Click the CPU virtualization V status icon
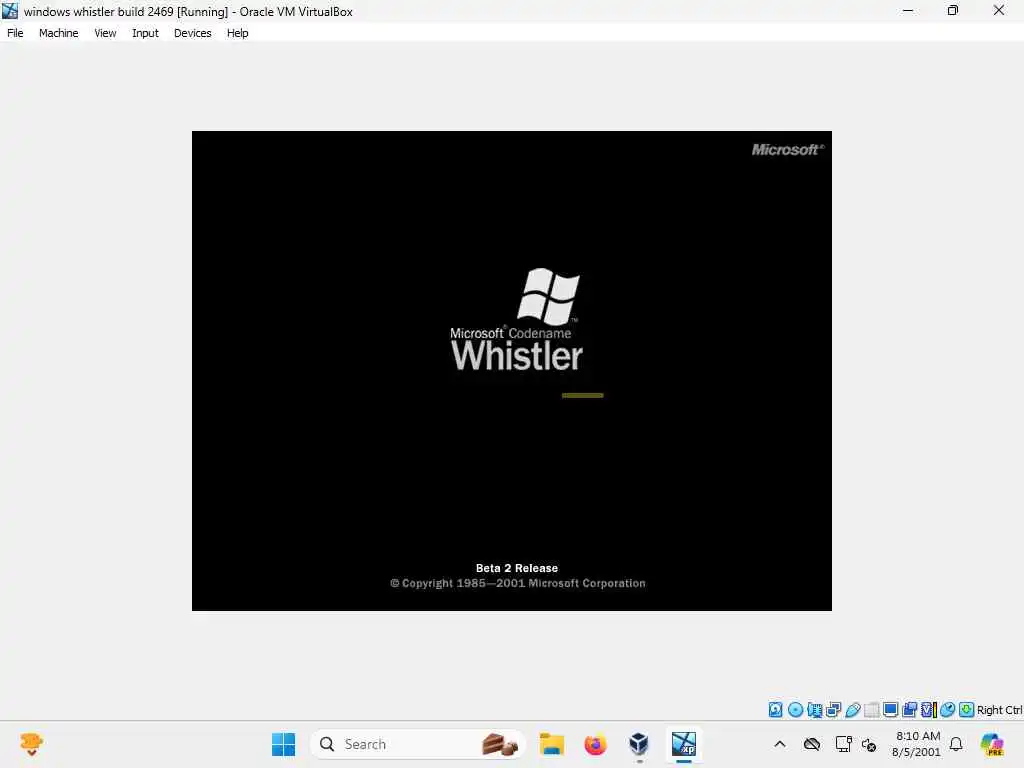 (x=929, y=709)
